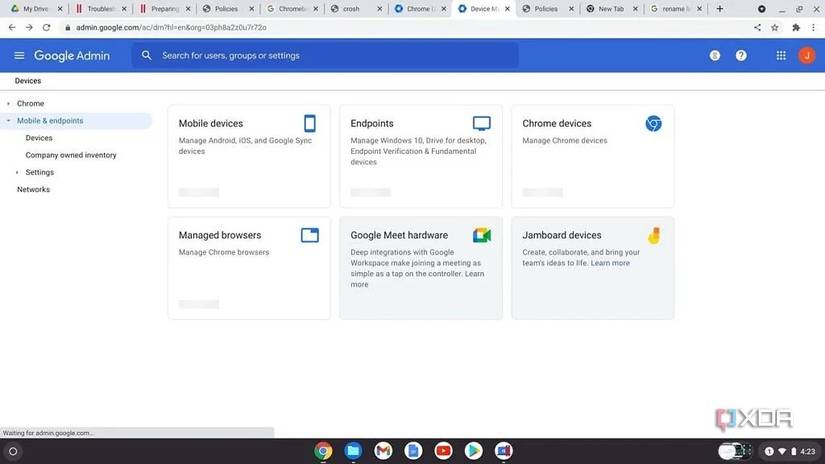Switch to the Preparing tab
Screen dimensions: 825x464
[164, 9]
